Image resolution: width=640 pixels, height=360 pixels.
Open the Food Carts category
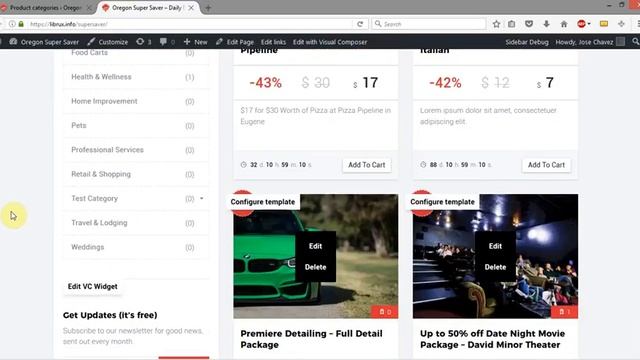pyautogui.click(x=89, y=53)
